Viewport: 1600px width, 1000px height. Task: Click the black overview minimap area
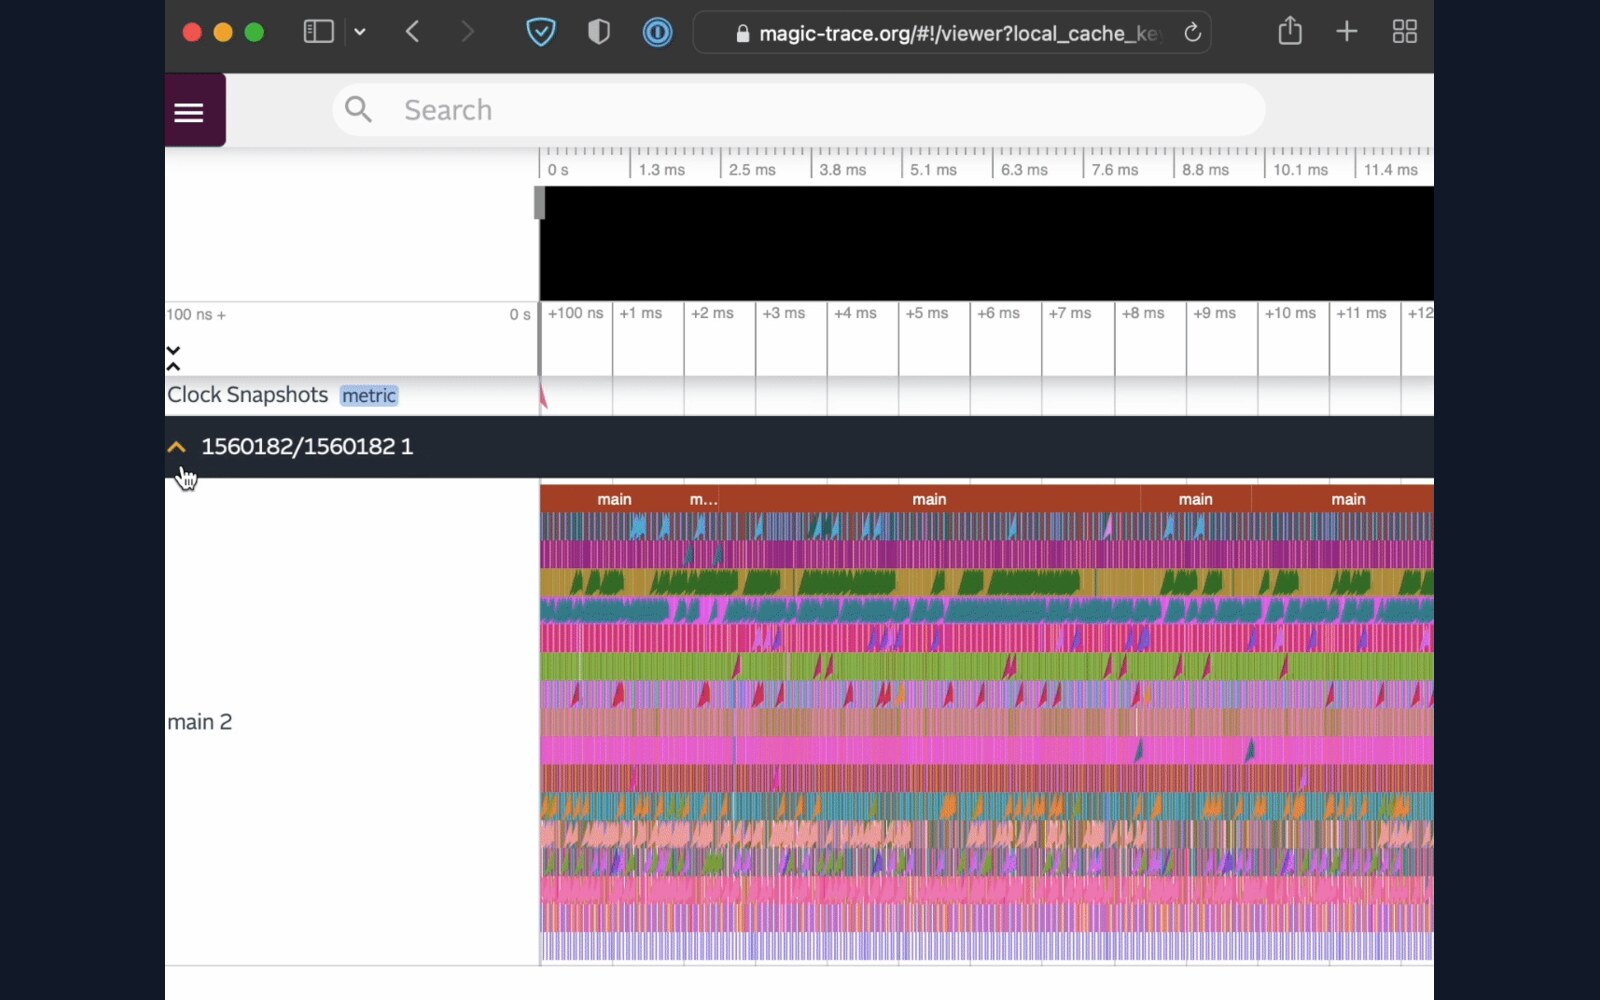coord(987,243)
